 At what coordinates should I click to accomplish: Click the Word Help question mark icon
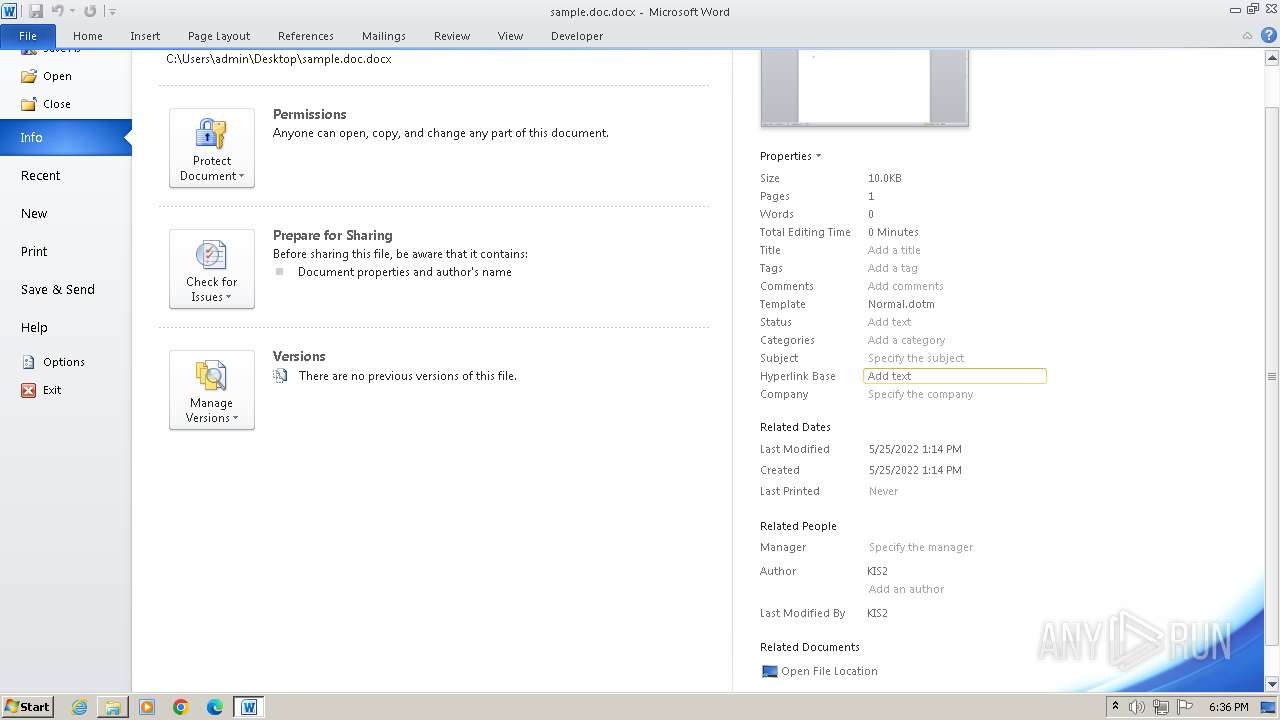point(1269,35)
